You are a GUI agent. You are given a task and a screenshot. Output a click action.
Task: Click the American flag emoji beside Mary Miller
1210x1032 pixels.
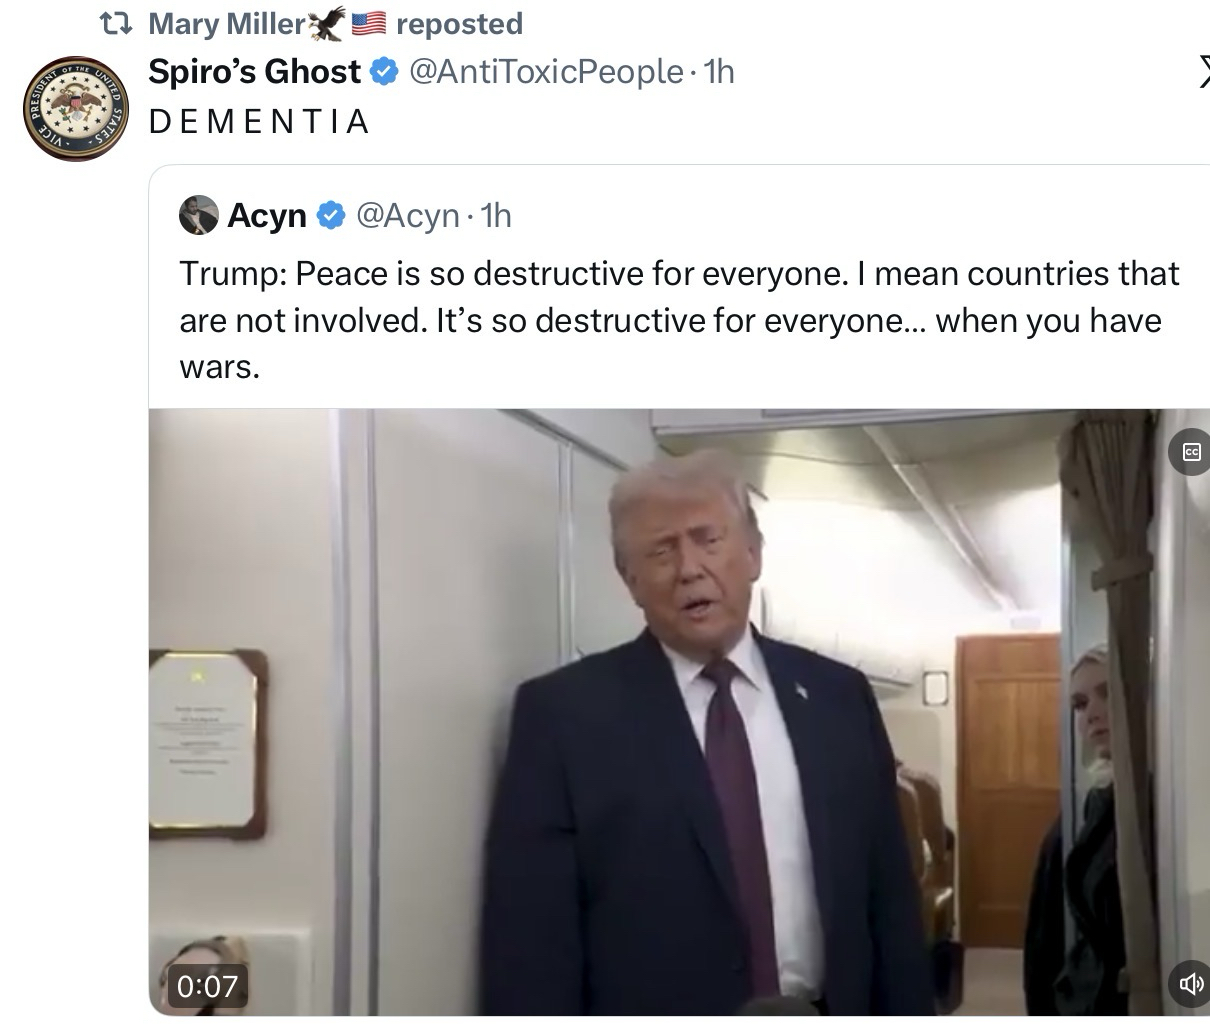pos(369,23)
